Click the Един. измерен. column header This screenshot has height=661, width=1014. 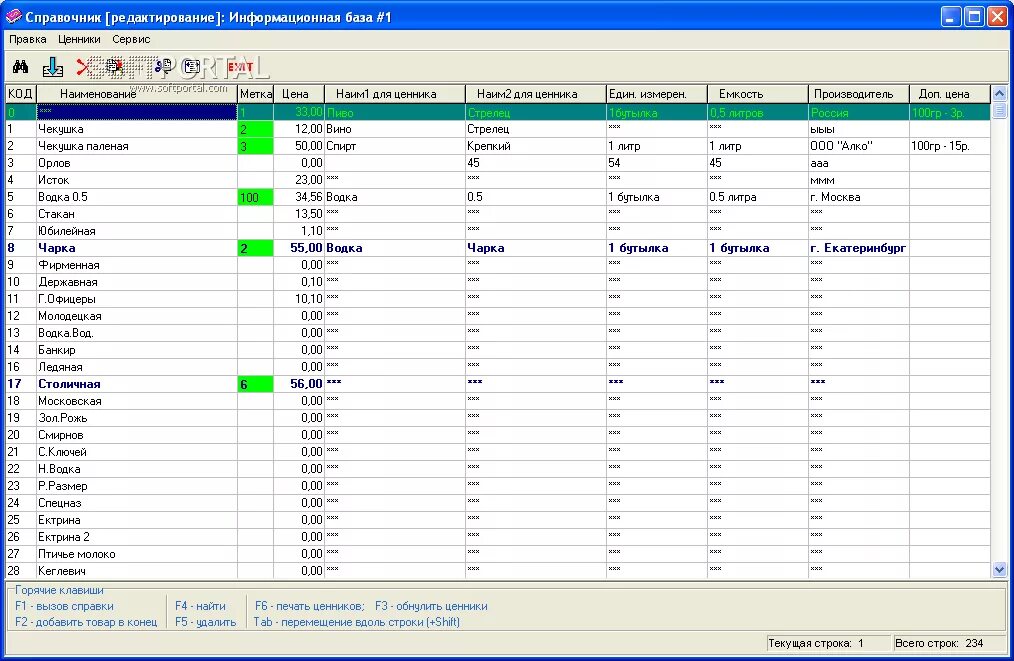pos(656,94)
